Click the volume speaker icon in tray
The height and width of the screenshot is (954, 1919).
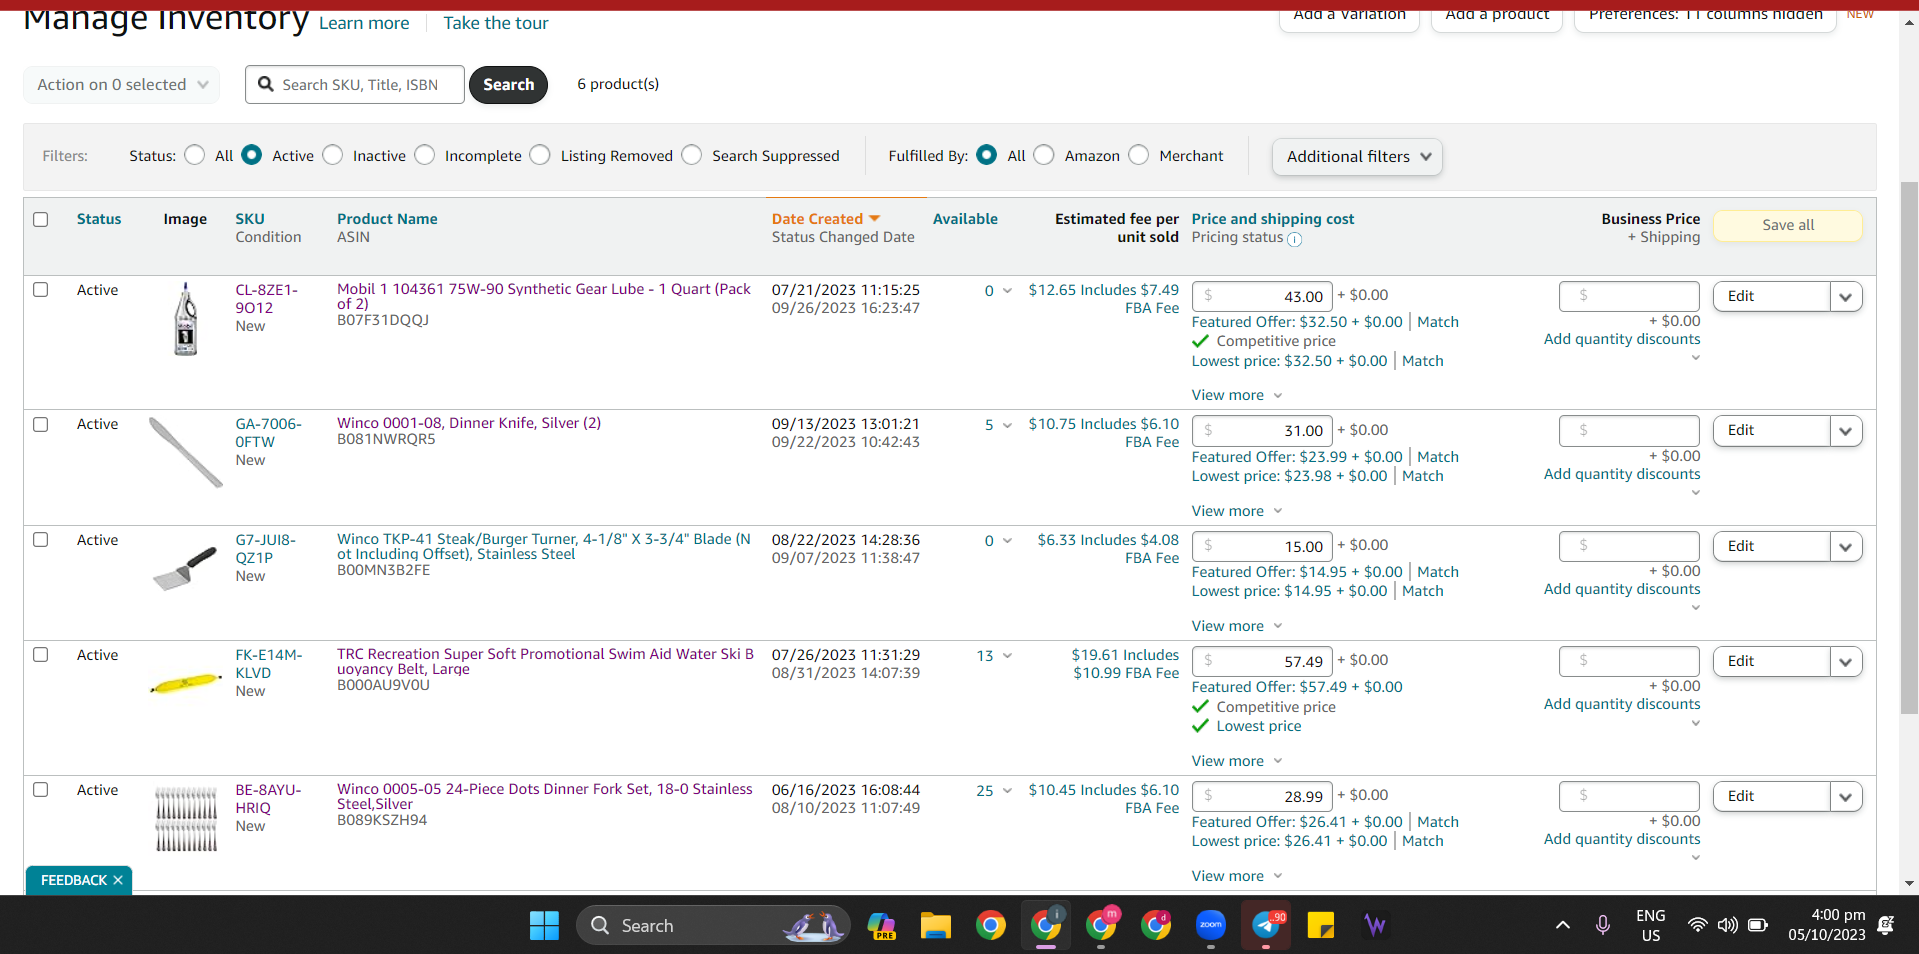click(x=1727, y=925)
